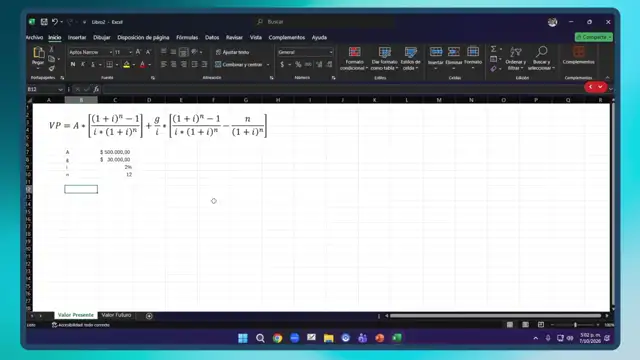Open Ordenar y filtrar menu
640x360 pixels.
pyautogui.click(x=516, y=58)
